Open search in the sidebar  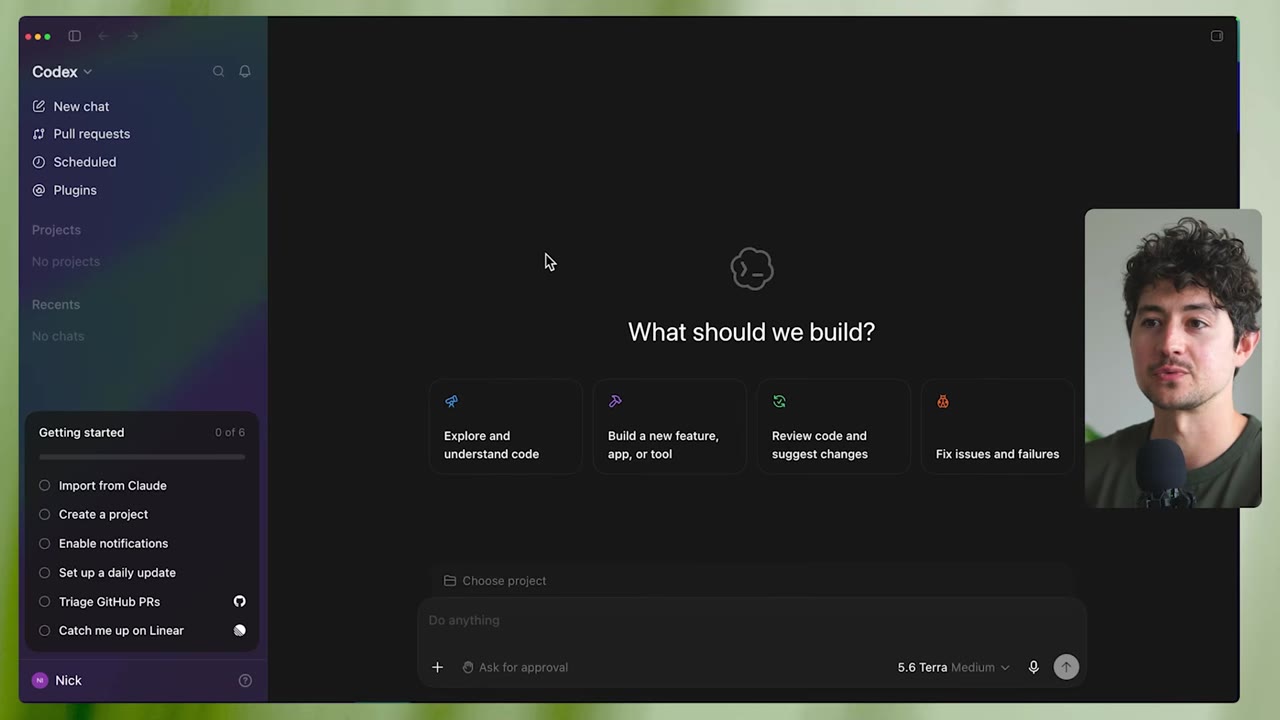(x=218, y=72)
